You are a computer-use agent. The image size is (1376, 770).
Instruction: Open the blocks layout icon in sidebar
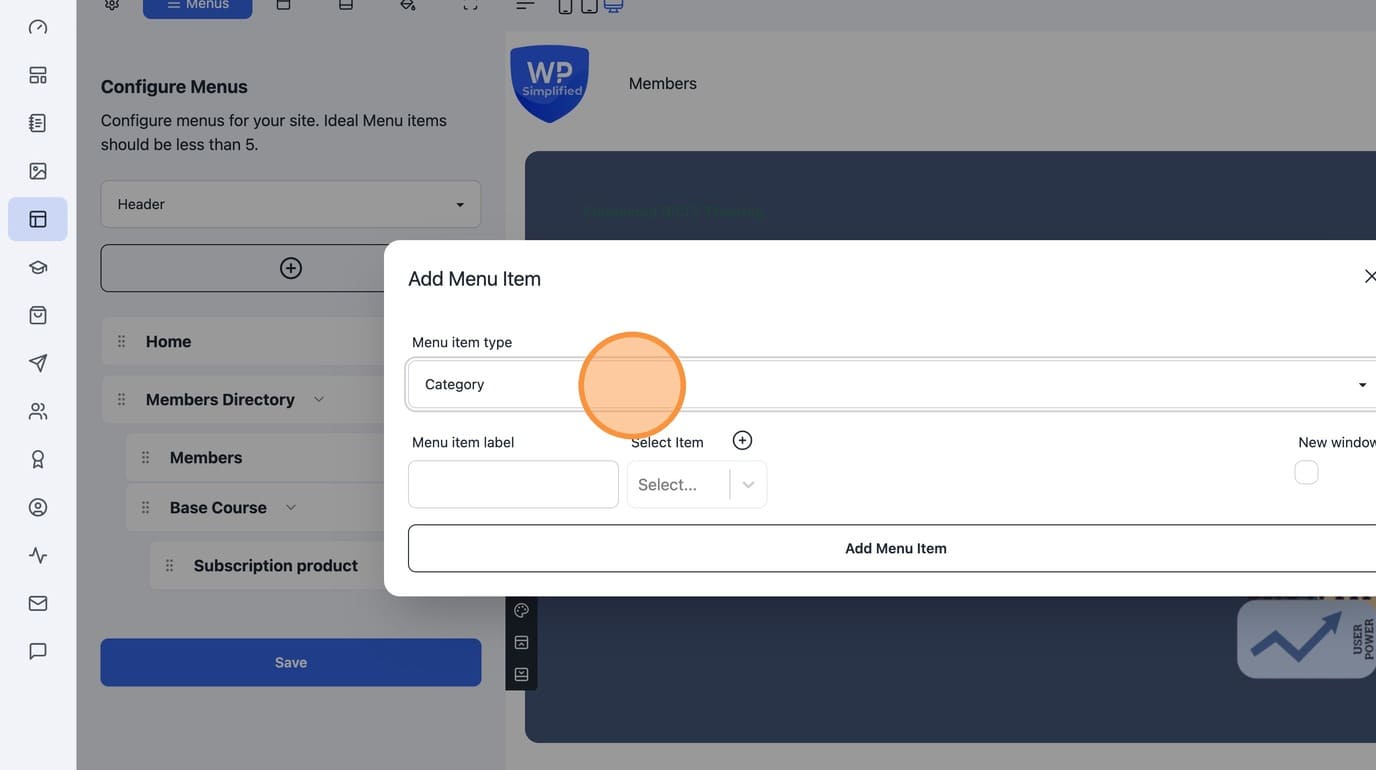(x=38, y=75)
